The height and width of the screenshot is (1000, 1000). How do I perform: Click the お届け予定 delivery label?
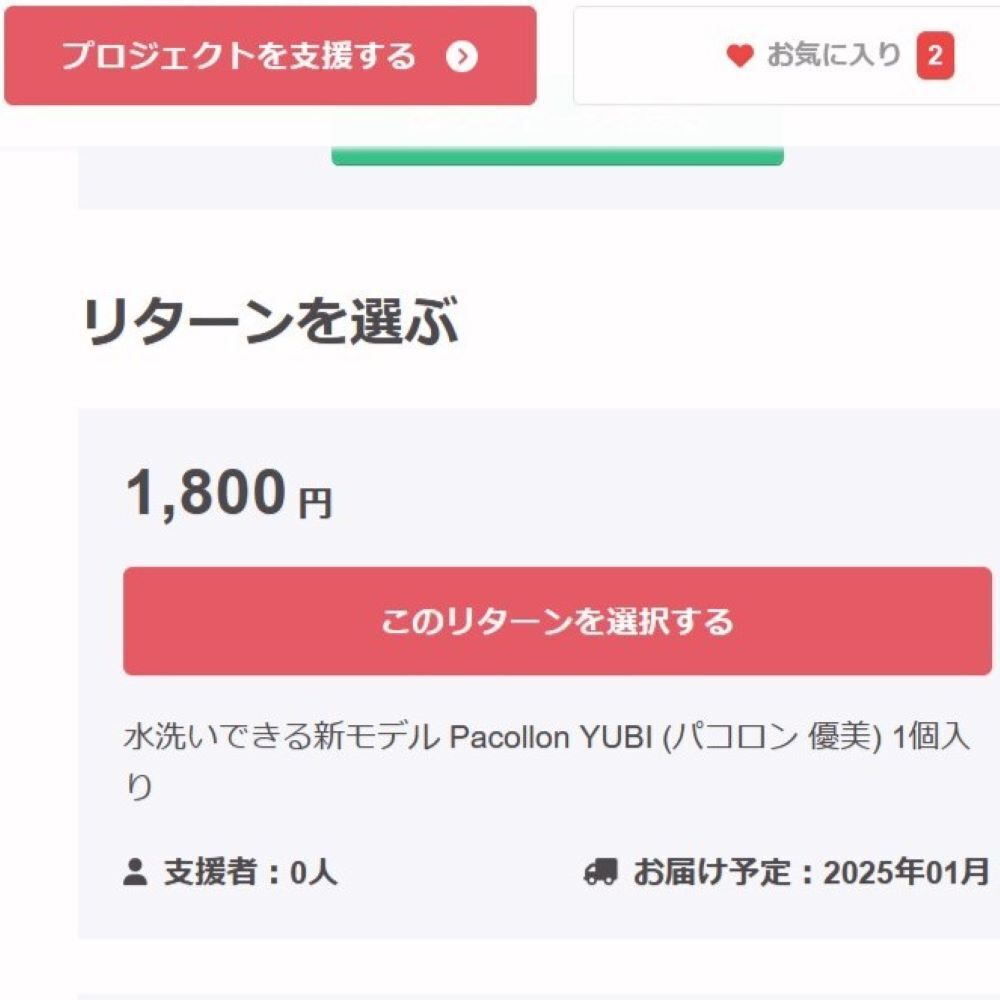click(x=710, y=872)
